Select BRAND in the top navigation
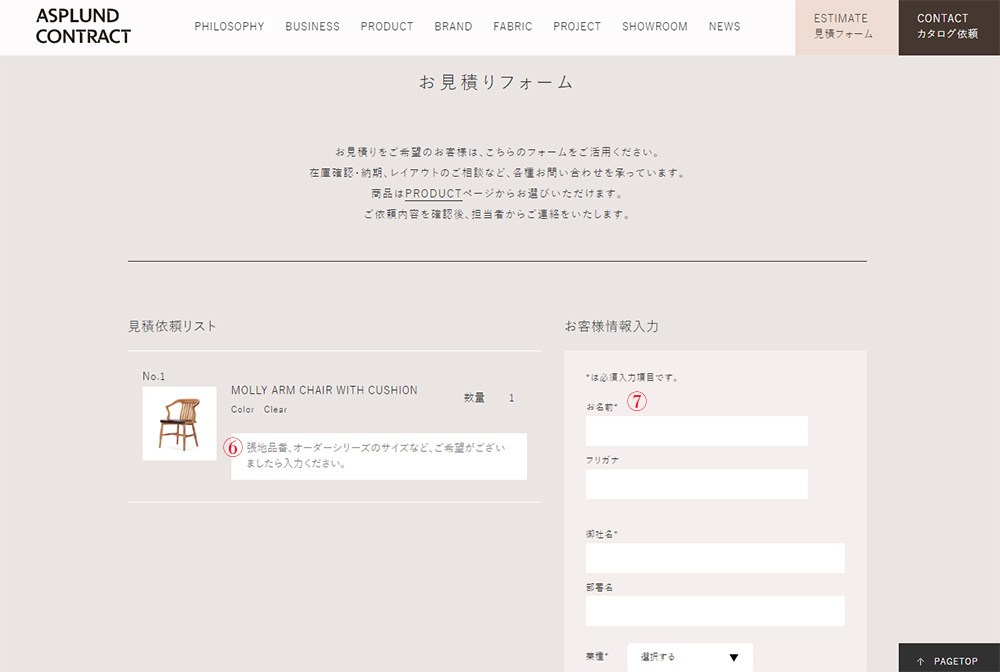The height and width of the screenshot is (672, 1000). [x=453, y=27]
